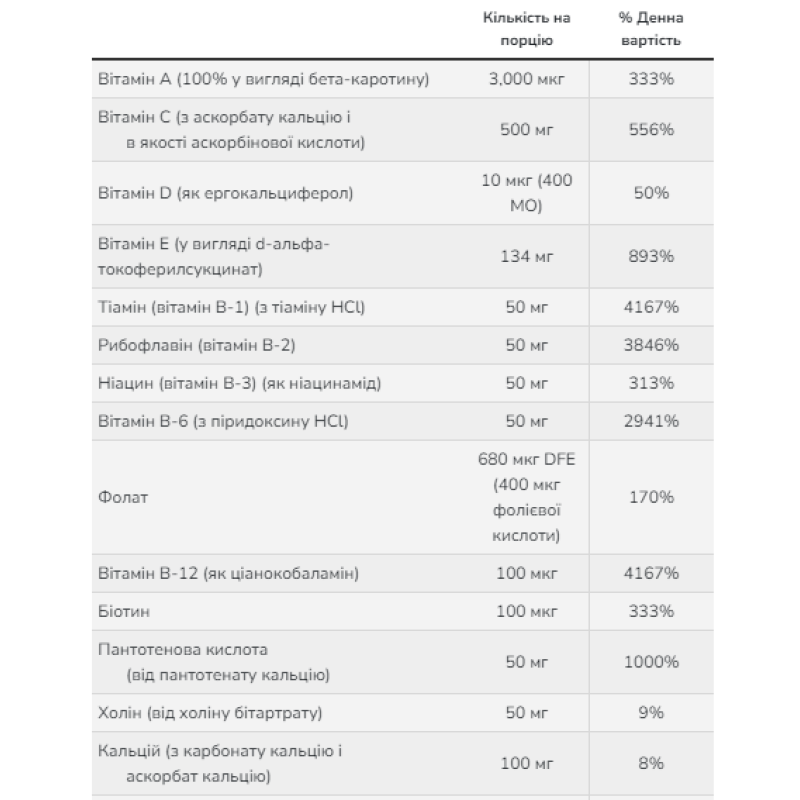Click the '% Денна вартість' column header

[651, 29]
